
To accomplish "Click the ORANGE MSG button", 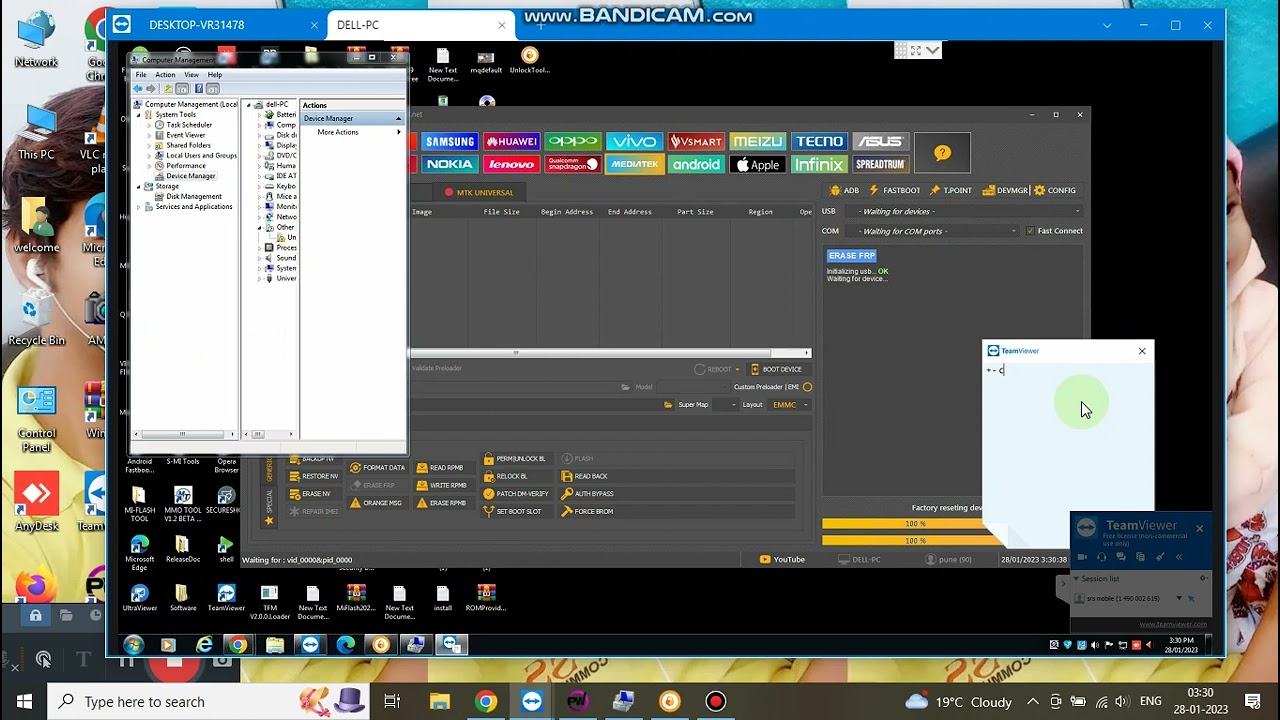I will 376,503.
